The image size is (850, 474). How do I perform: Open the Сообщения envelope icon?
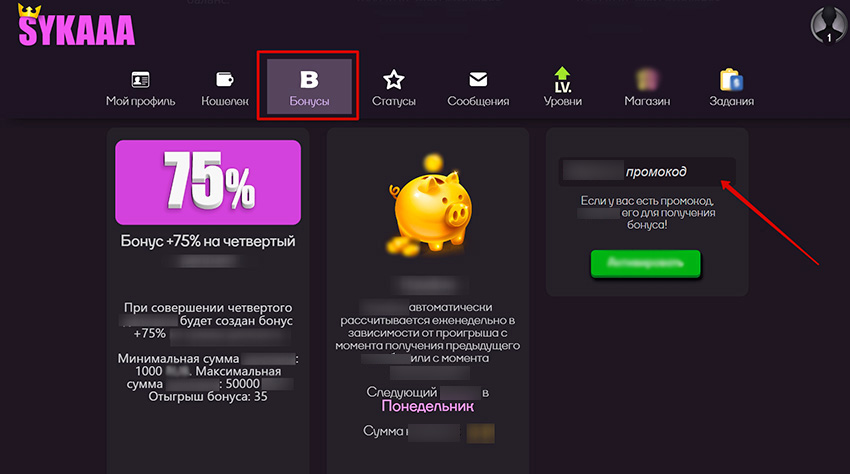click(x=478, y=79)
